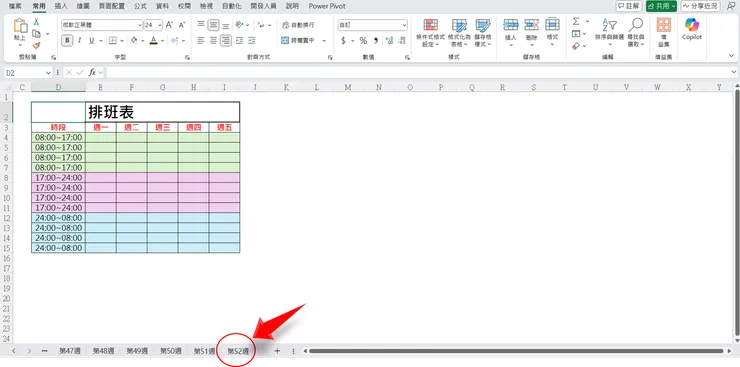Click the Cut scissors icon

[36, 22]
